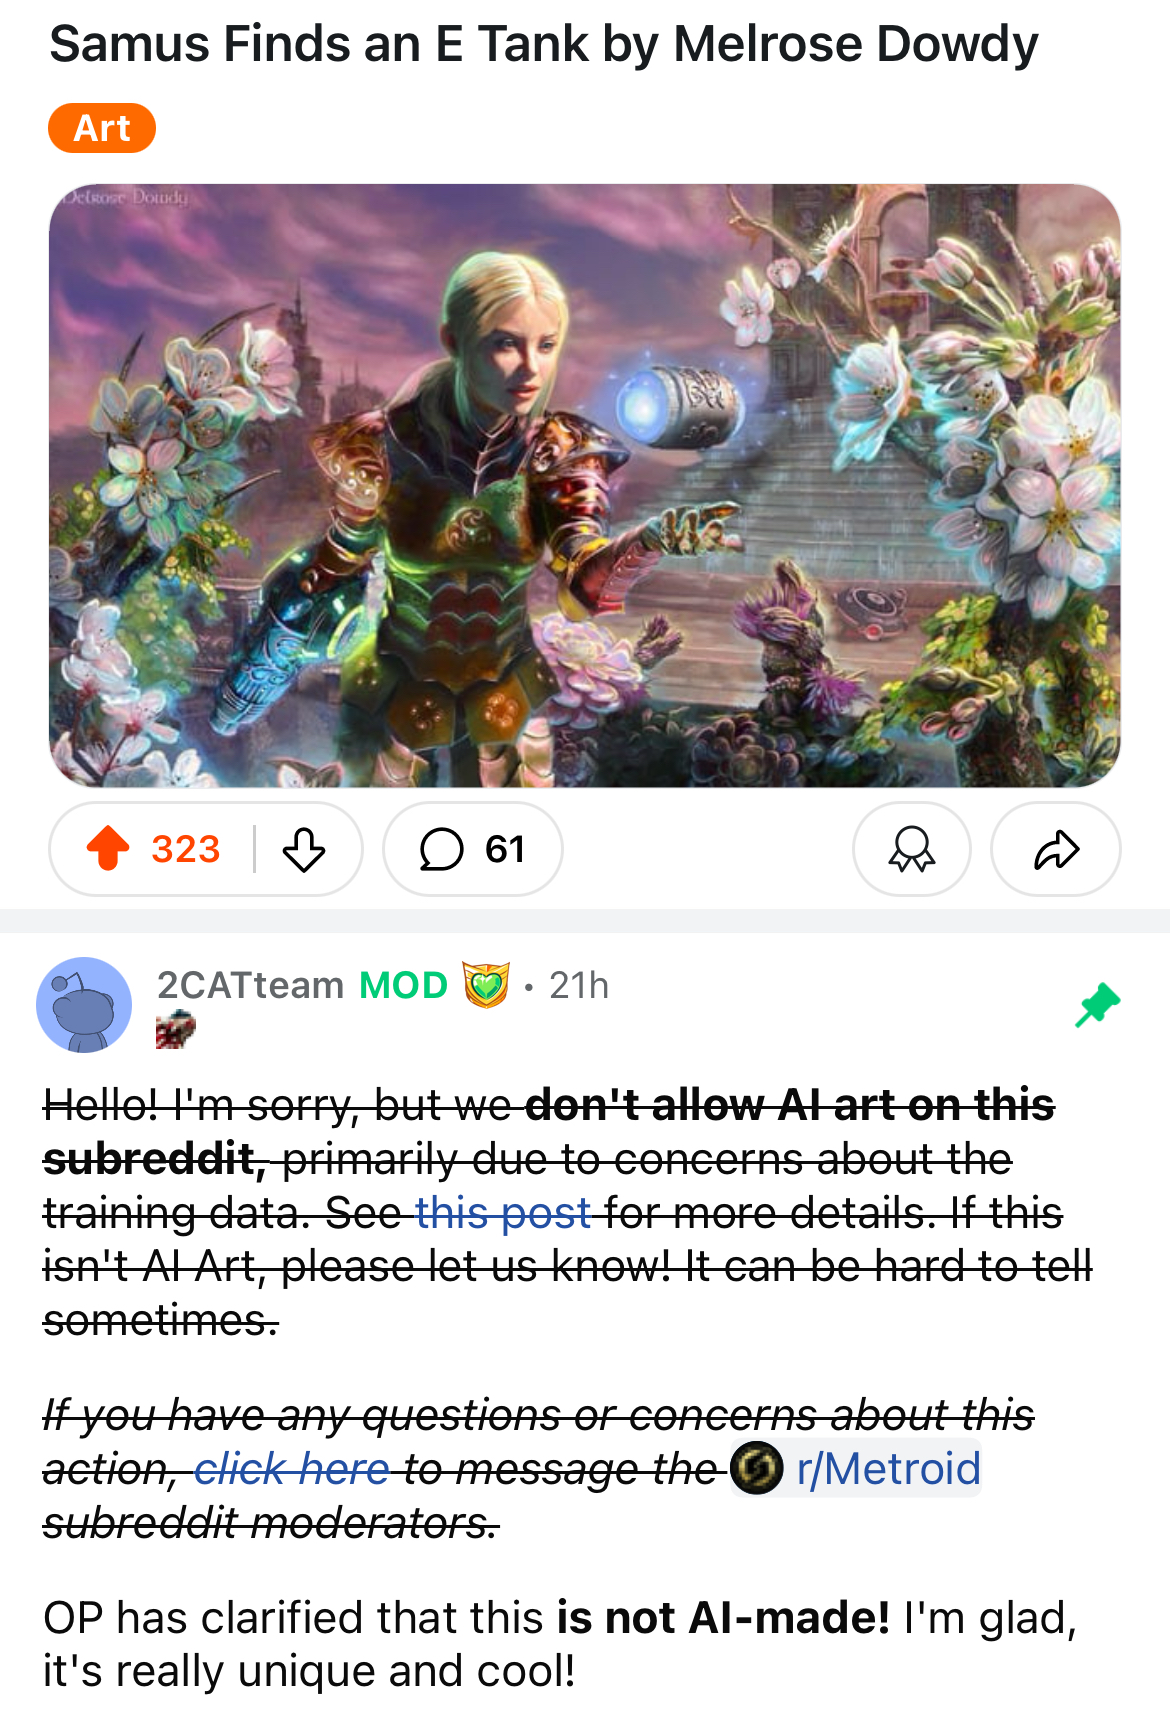Tap the 21h comment timestamp
This screenshot has height=1714, width=1170.
pyautogui.click(x=579, y=985)
